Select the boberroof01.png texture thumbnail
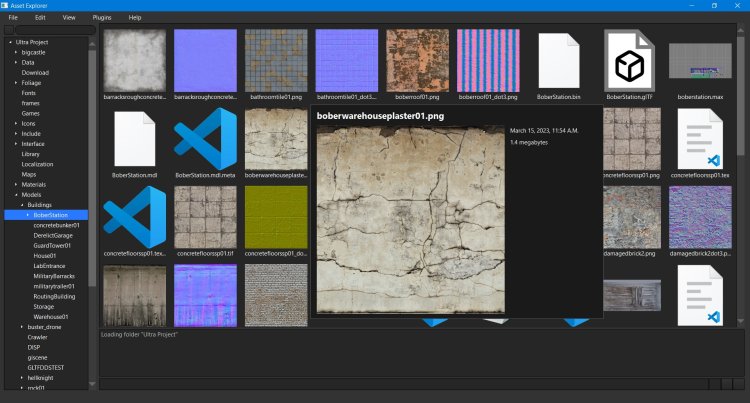The width and height of the screenshot is (750, 403). point(417,60)
